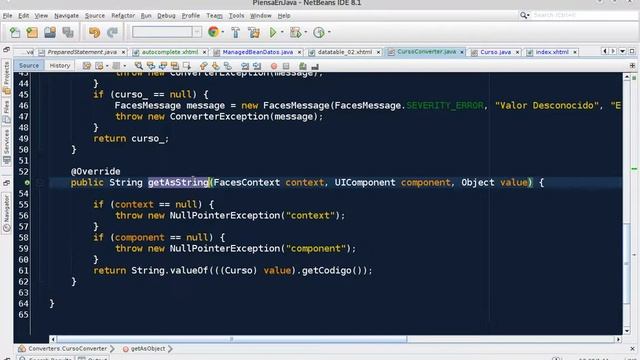Toggle Highlight Search editor icon

coord(175,66)
